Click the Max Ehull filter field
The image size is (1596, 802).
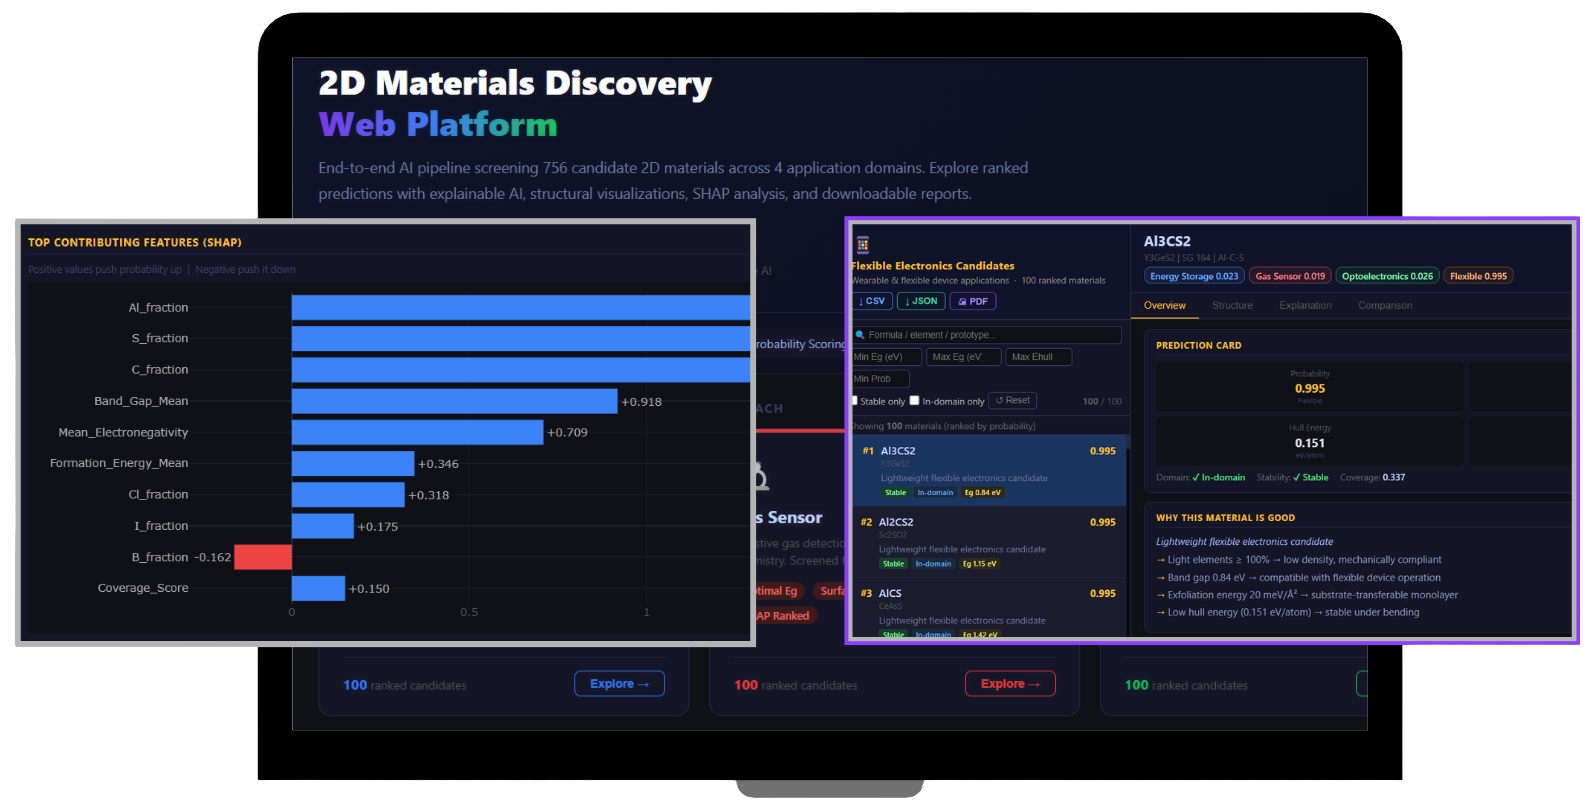(1038, 357)
